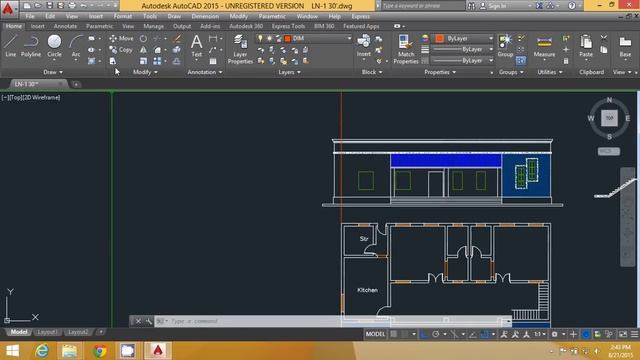Open the lineweight ByLayer dropdown
Image resolution: width=640 pixels, height=360 pixels.
coord(463,49)
